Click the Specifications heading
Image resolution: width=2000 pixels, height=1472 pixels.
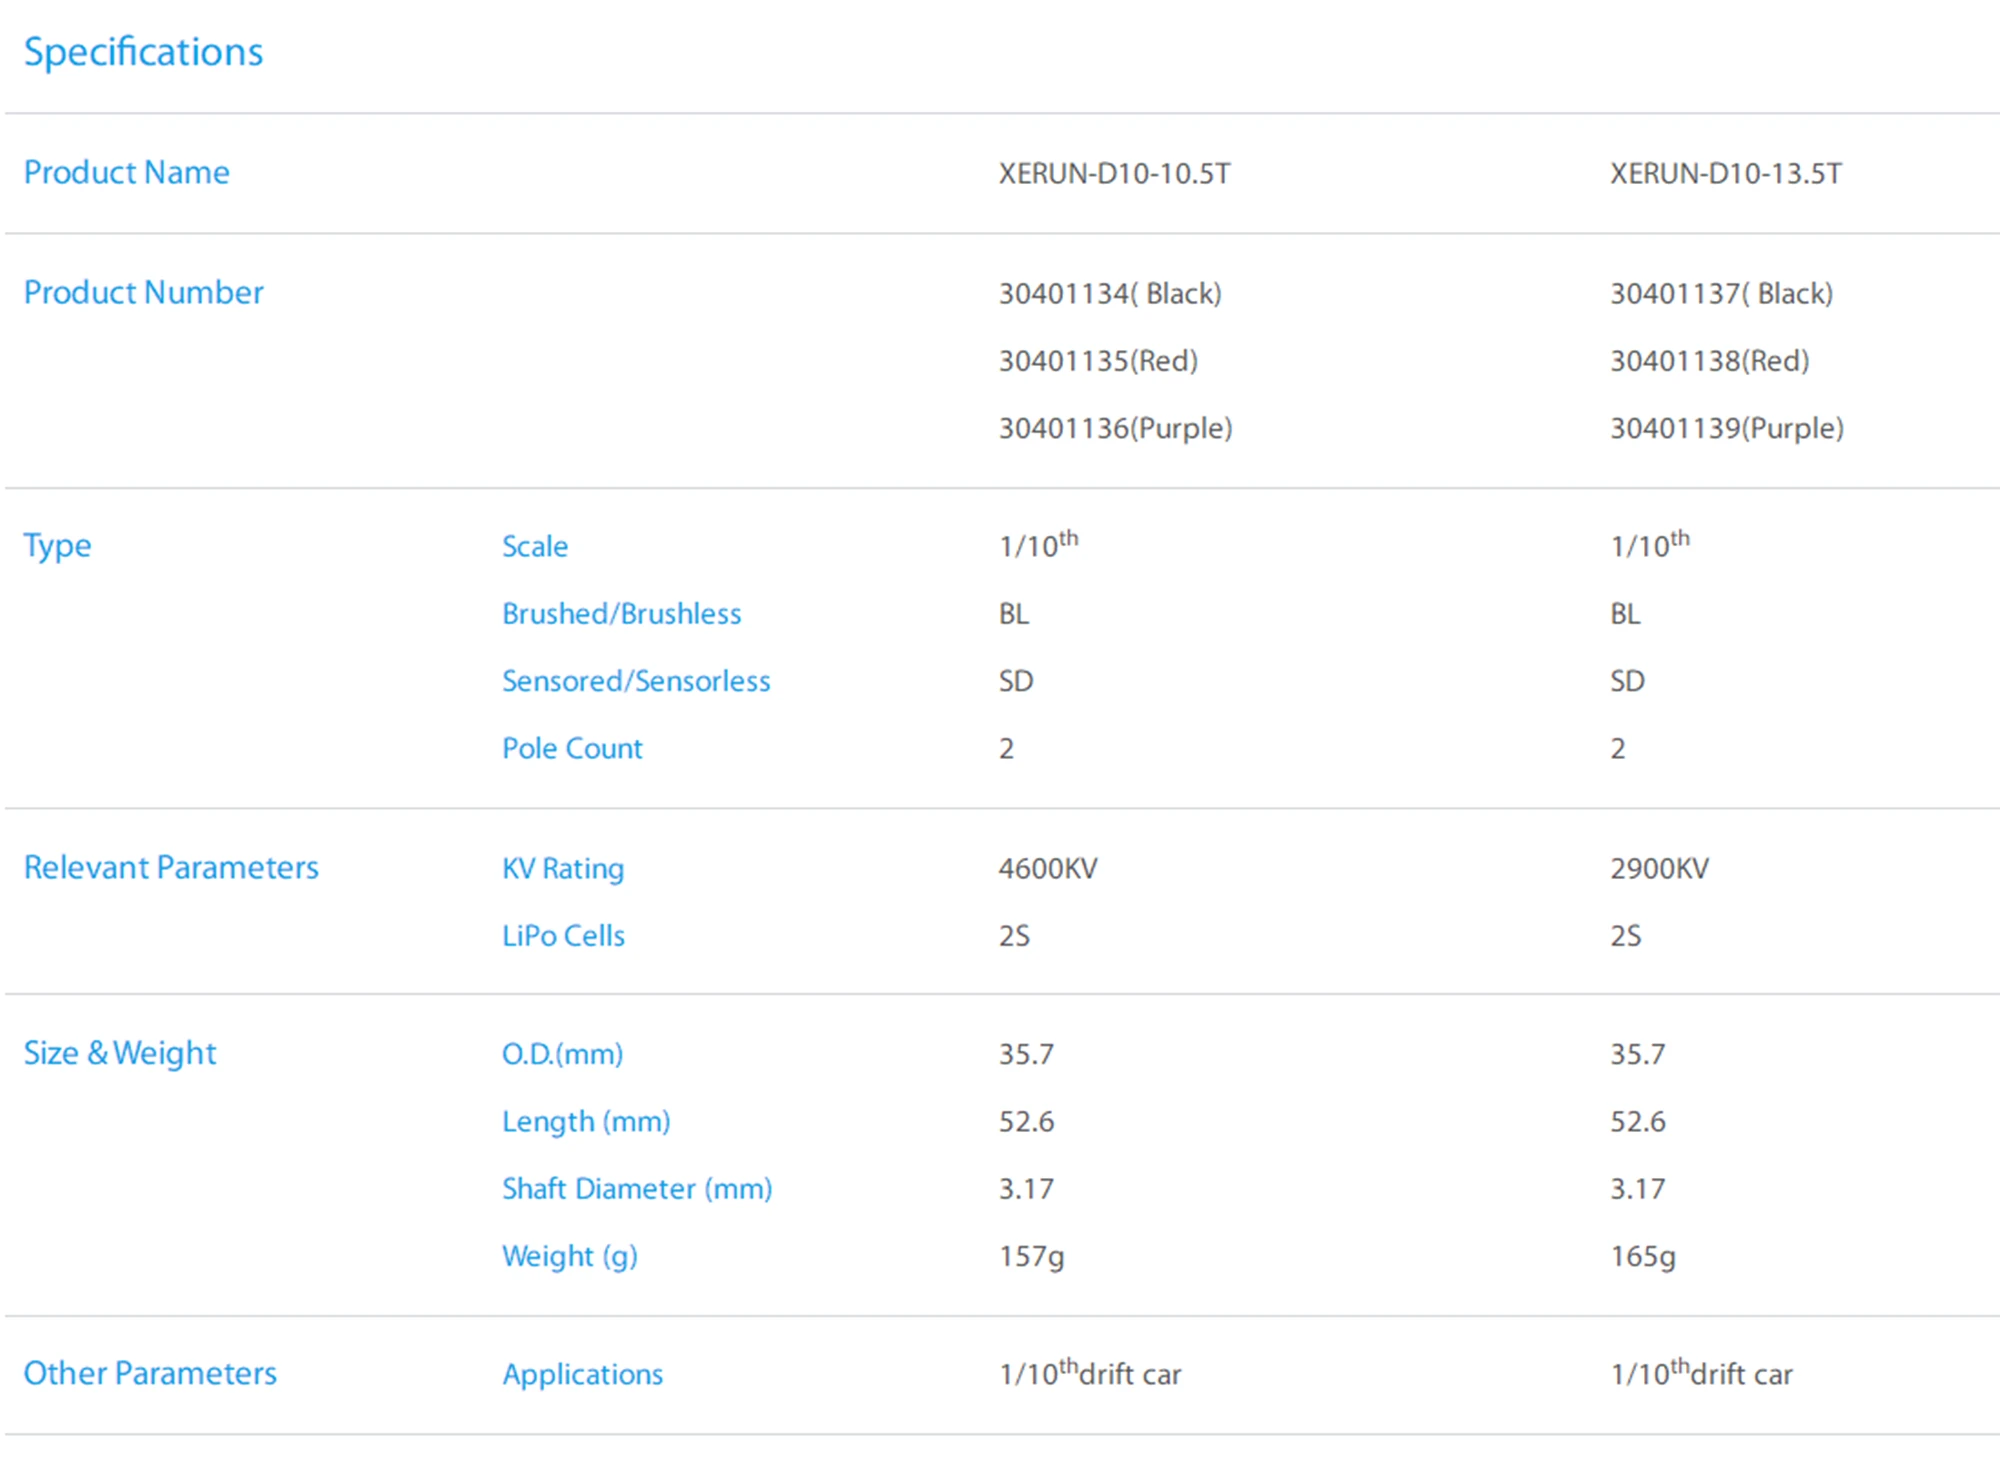(143, 52)
